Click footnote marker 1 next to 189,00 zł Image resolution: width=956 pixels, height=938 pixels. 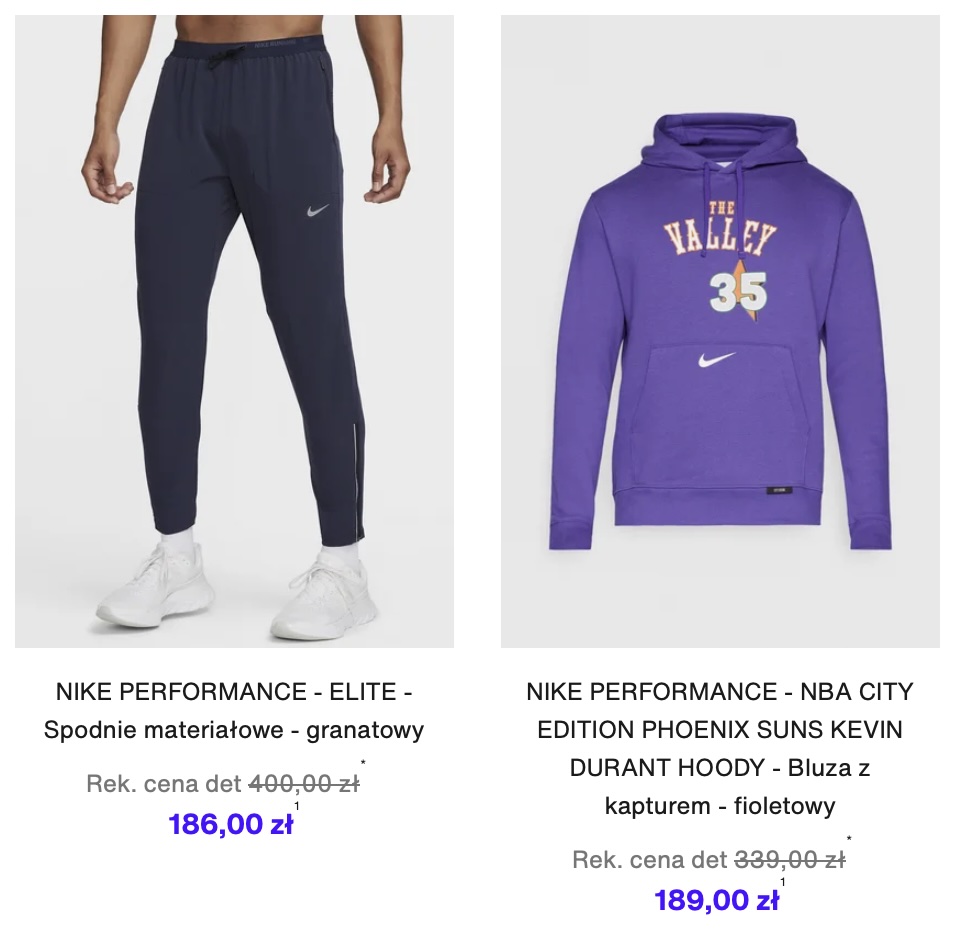pos(783,883)
